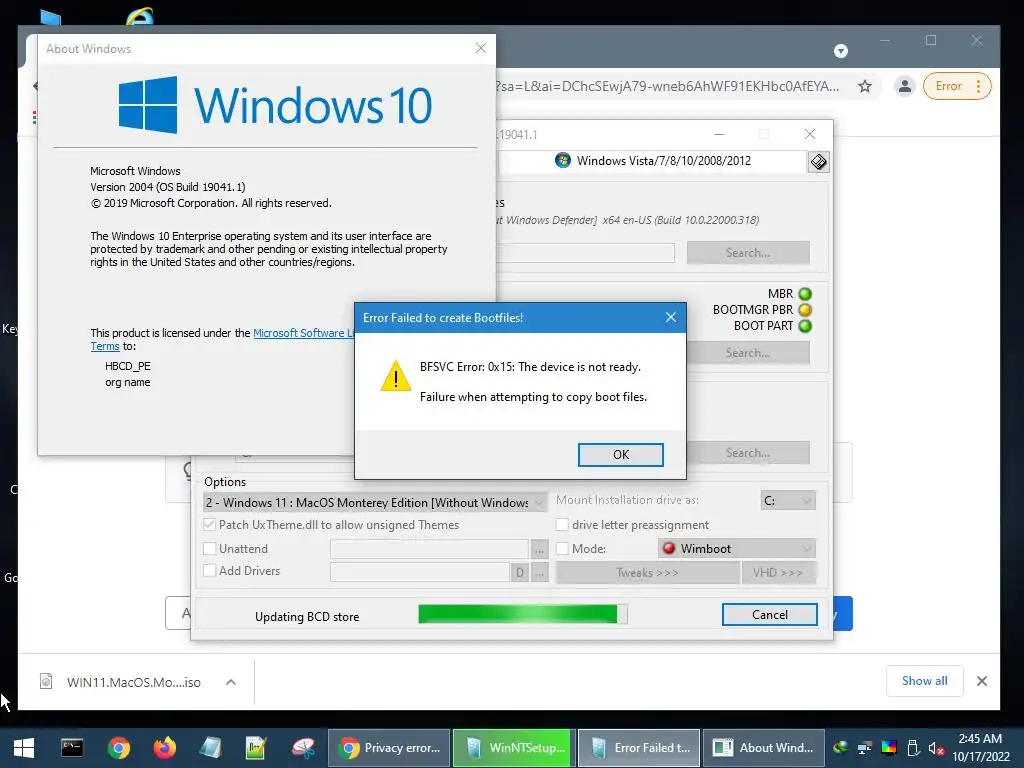Click the color display tray icon

coord(889,748)
